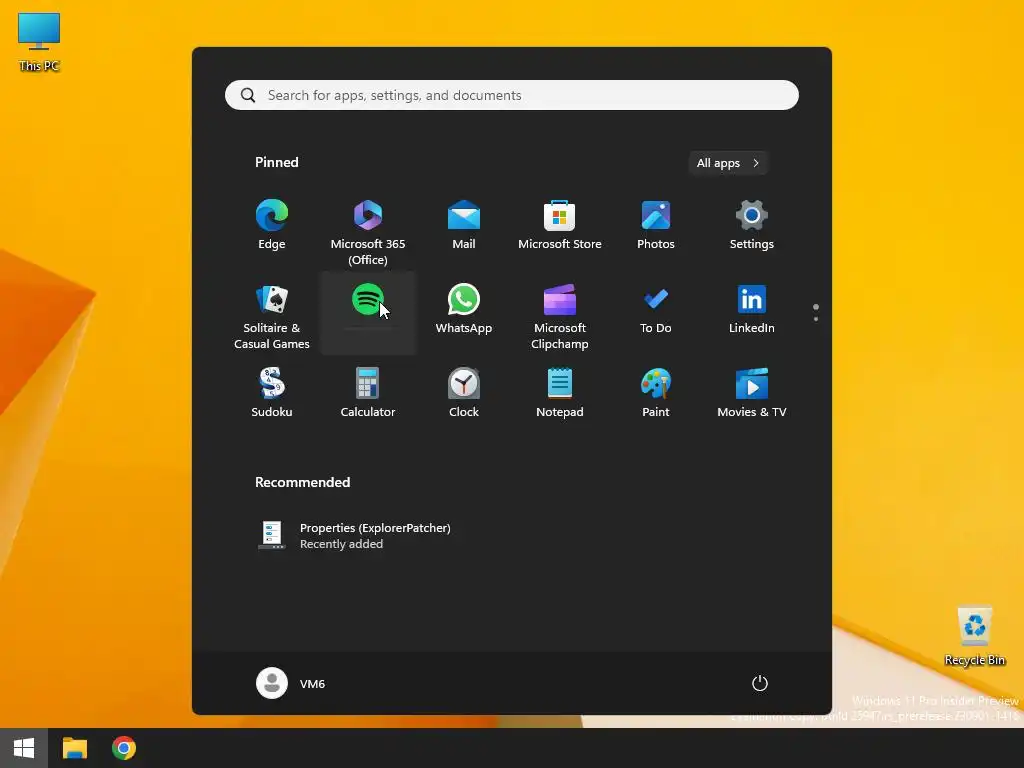
Task: Click the All apps button
Action: click(728, 163)
